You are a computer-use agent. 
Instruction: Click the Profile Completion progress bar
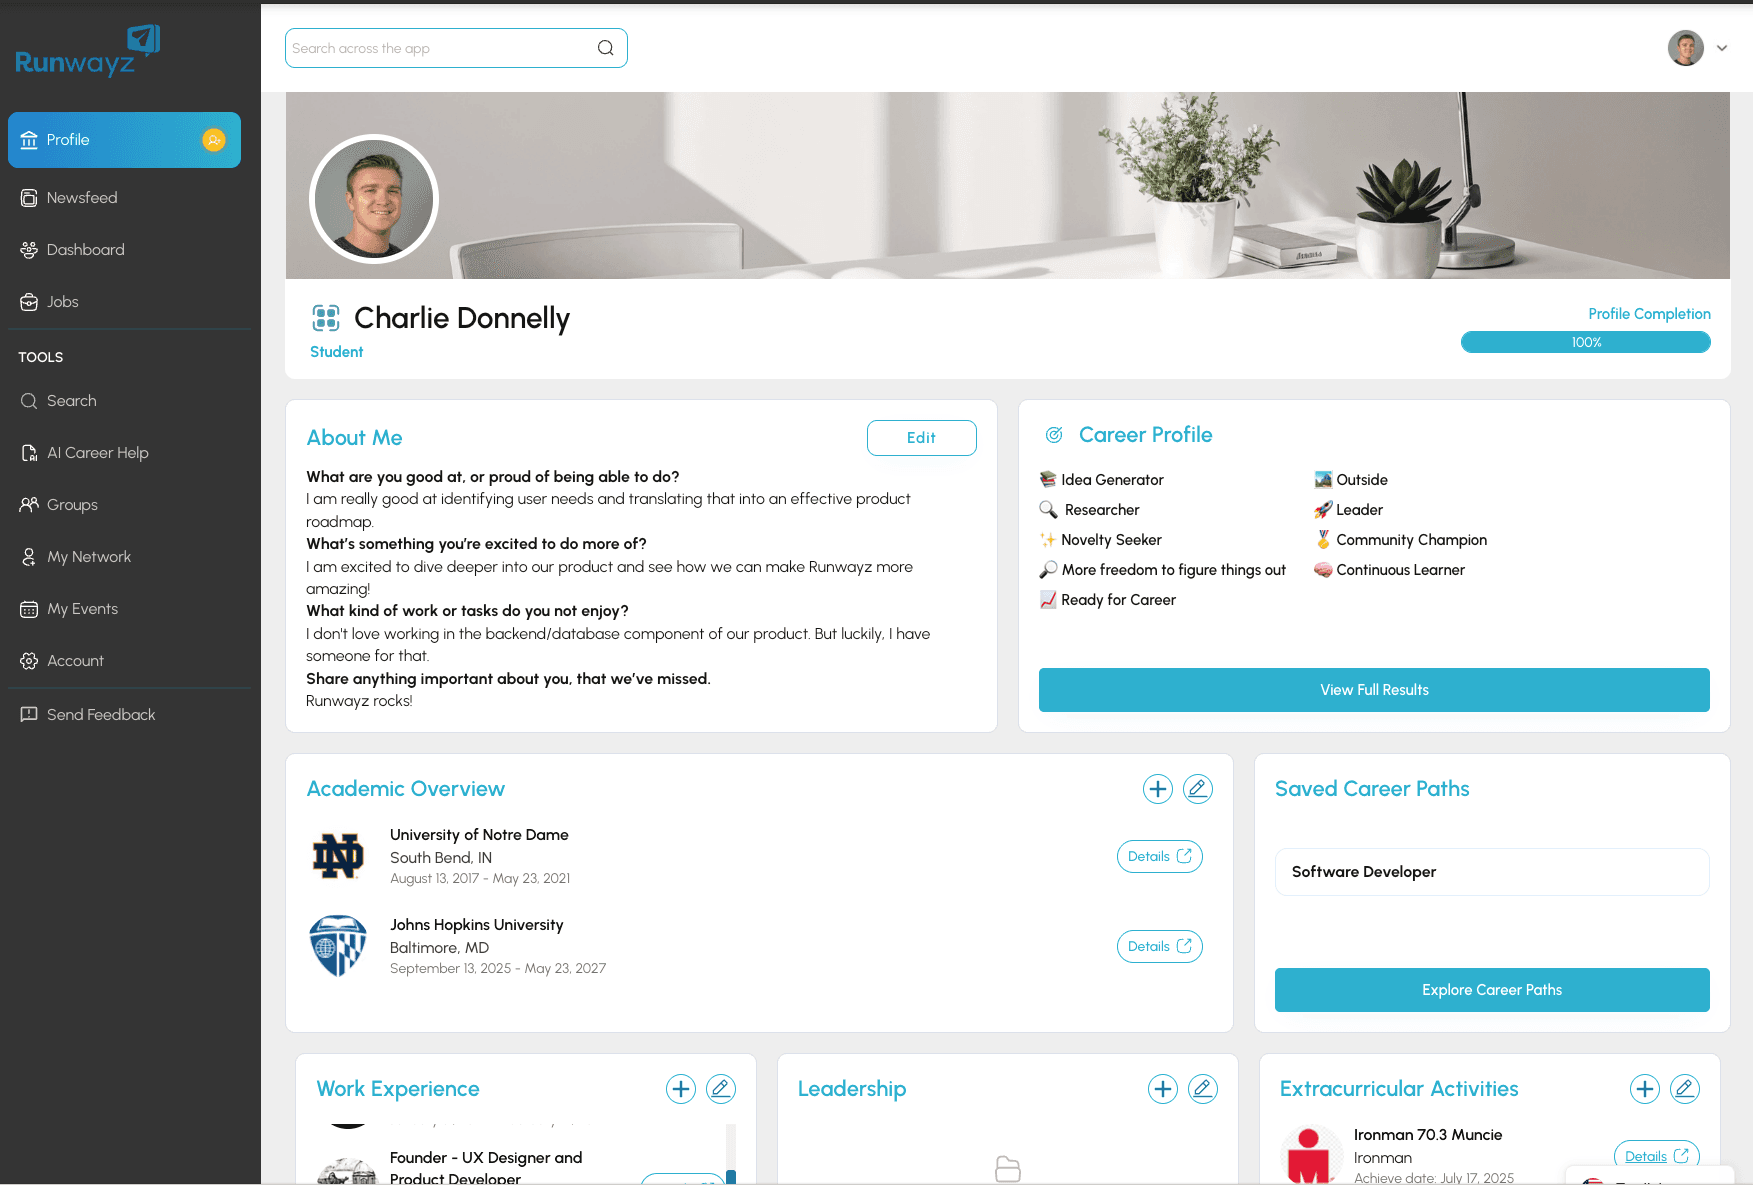[1586, 342]
